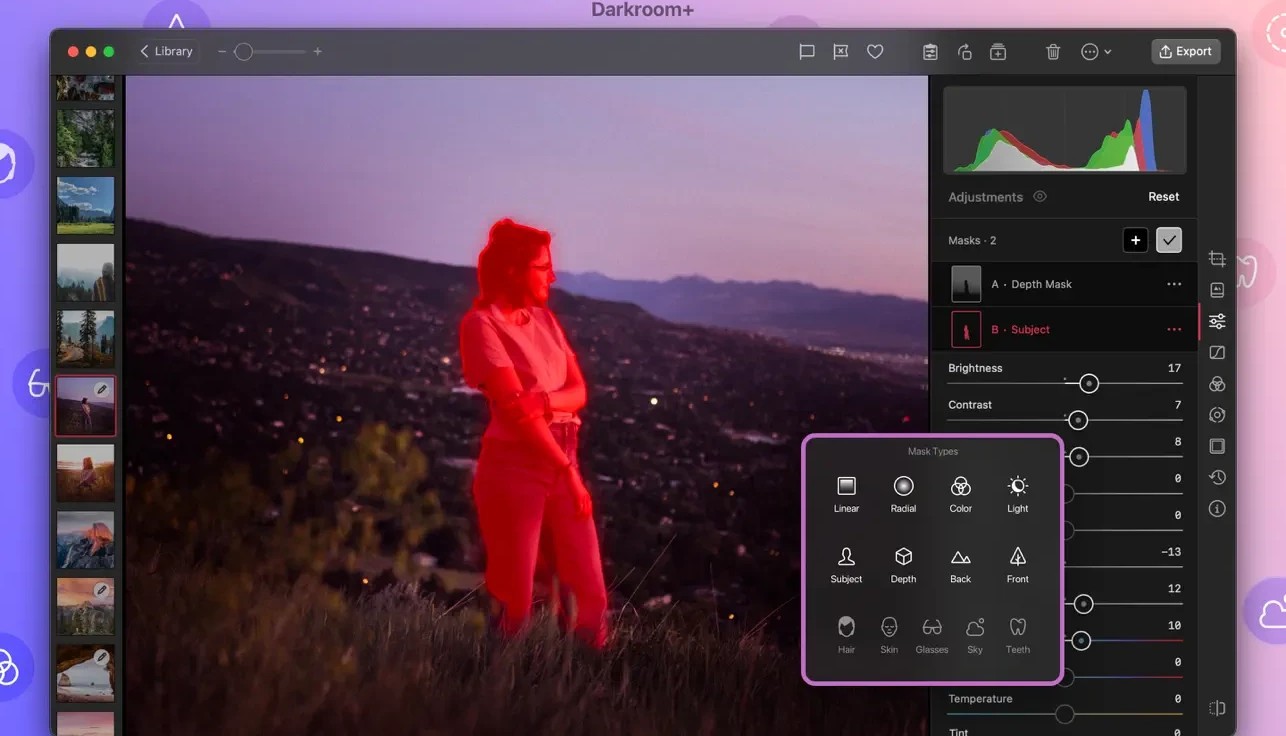Select the winding road trees thumbnail
The image size is (1286, 736).
86,339
